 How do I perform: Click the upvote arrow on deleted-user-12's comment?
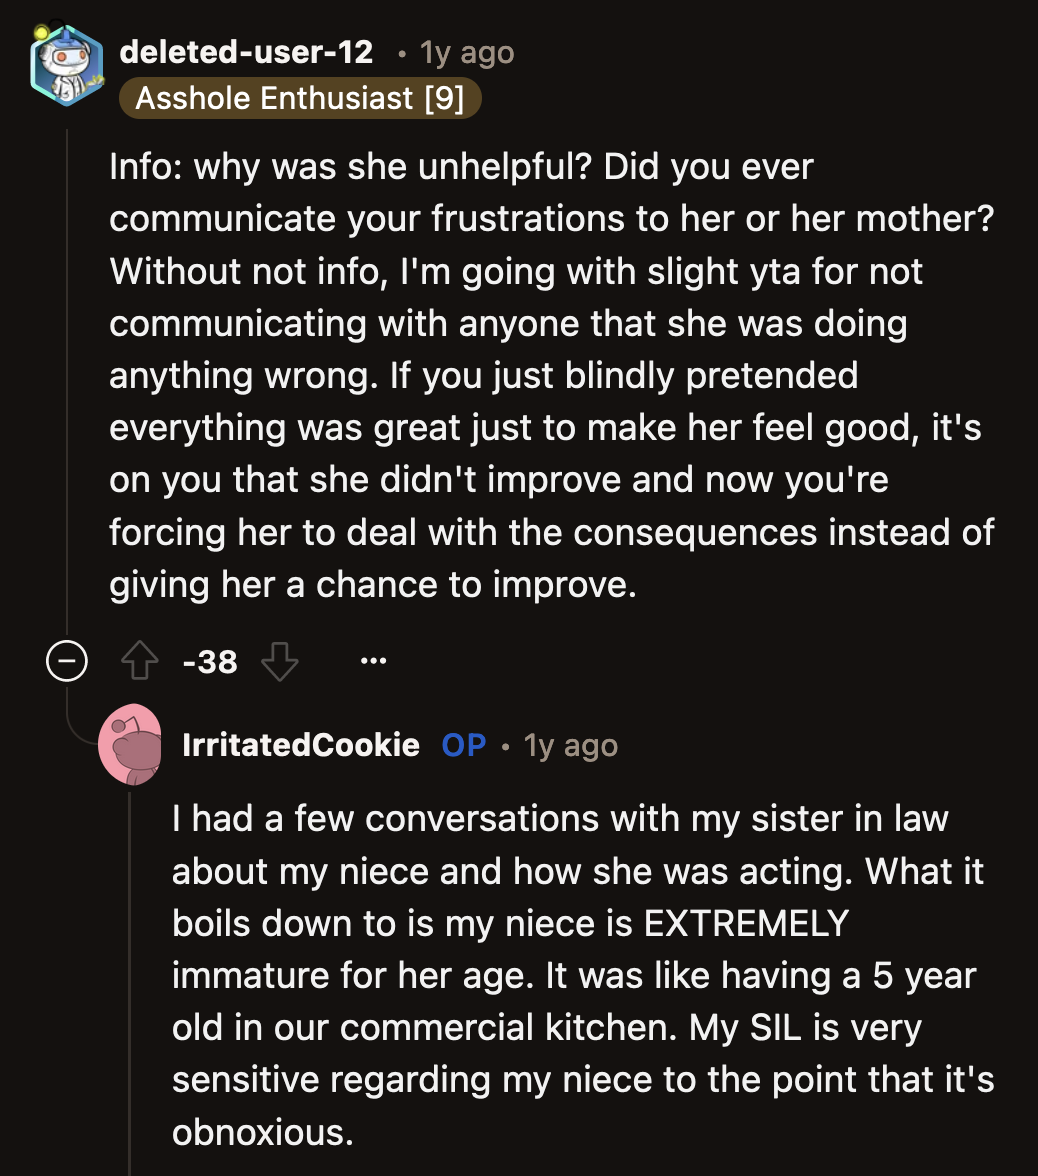point(139,661)
